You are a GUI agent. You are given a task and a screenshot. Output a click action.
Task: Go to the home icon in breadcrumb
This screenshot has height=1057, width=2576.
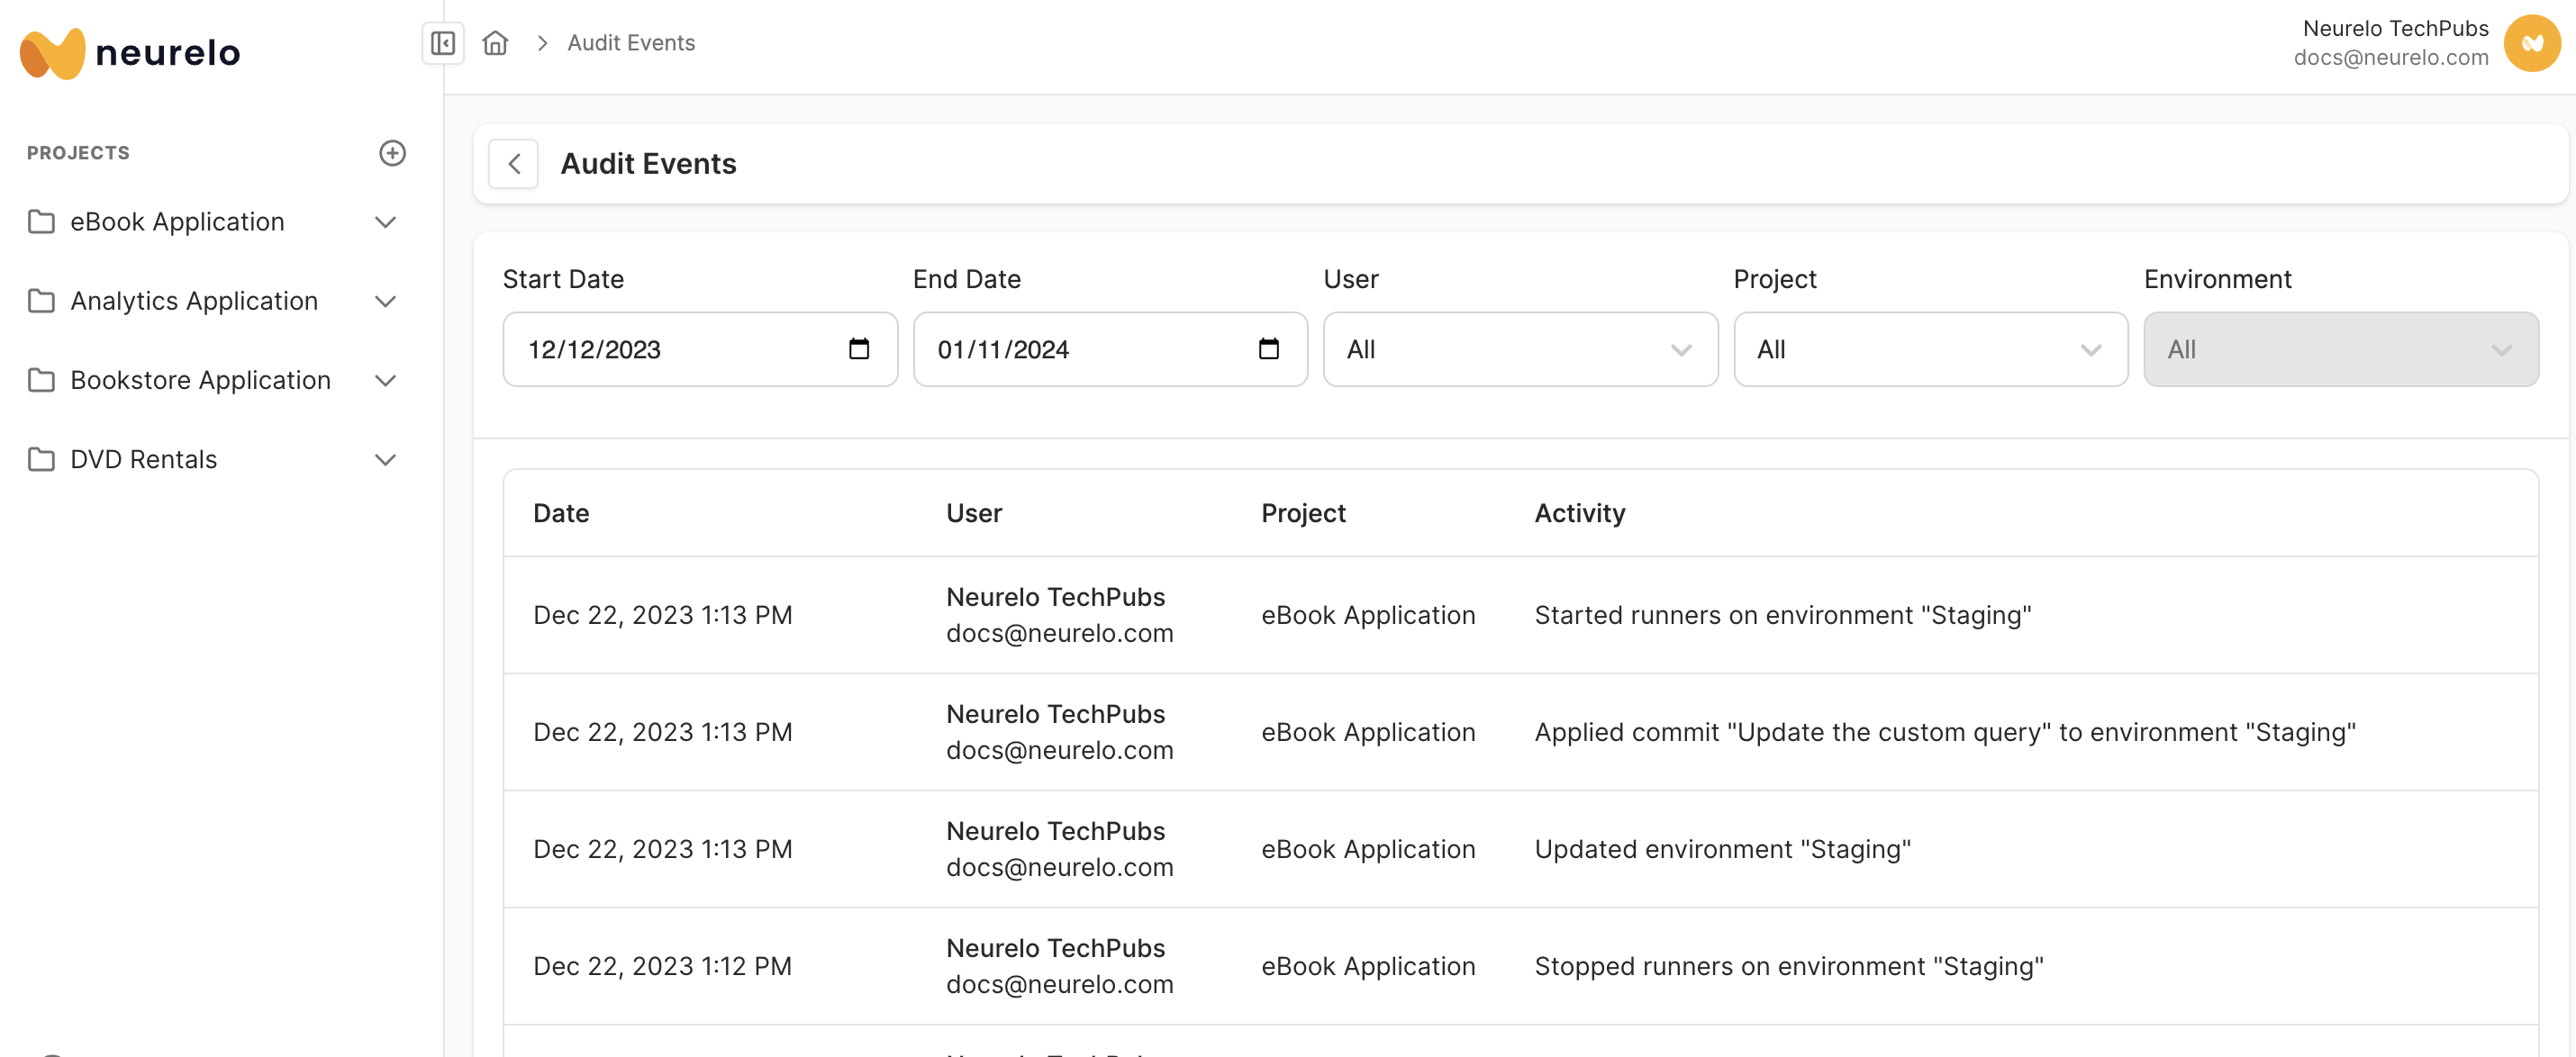(x=495, y=43)
